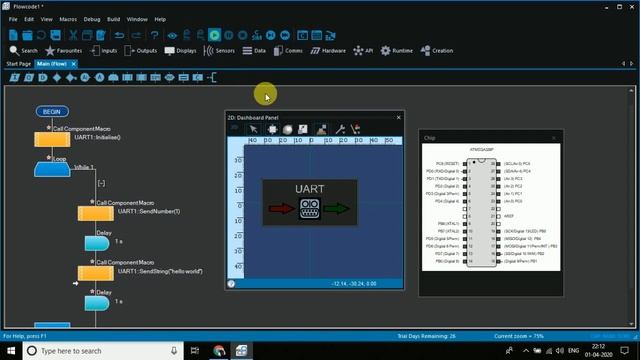Select the Decision diamond flowchart icon
Viewport: 640px width, 360px height.
click(x=57, y=78)
